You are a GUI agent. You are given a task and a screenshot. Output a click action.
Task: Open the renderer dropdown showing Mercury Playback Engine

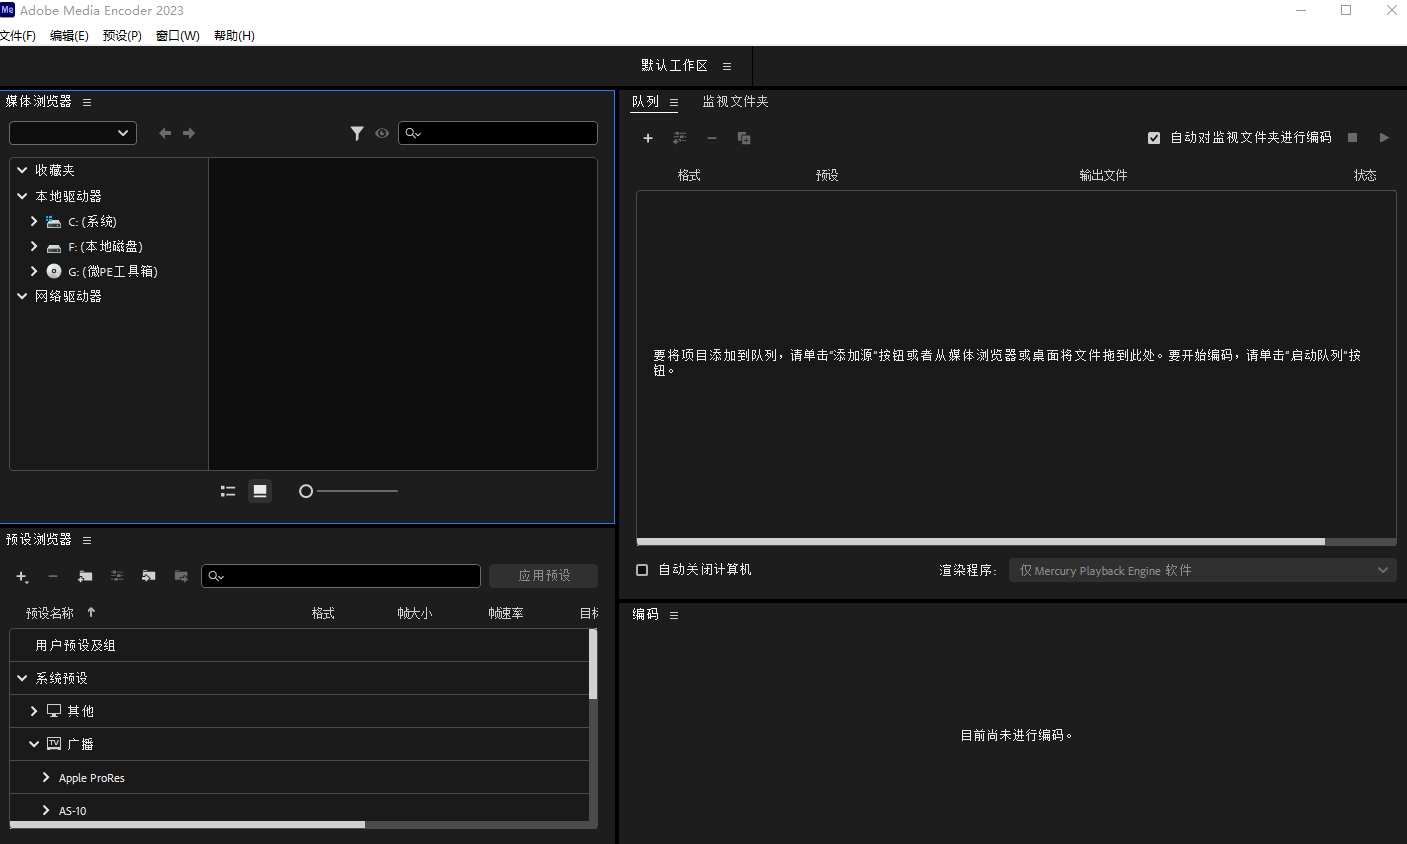(x=1200, y=569)
